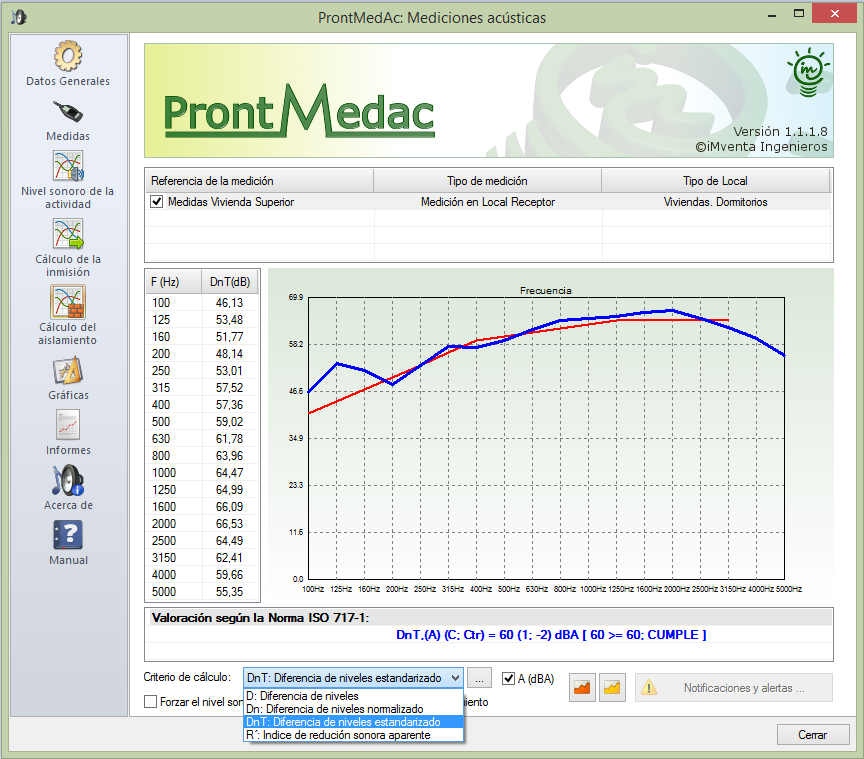Select the 400 Hz row value 57,36

coord(229,405)
